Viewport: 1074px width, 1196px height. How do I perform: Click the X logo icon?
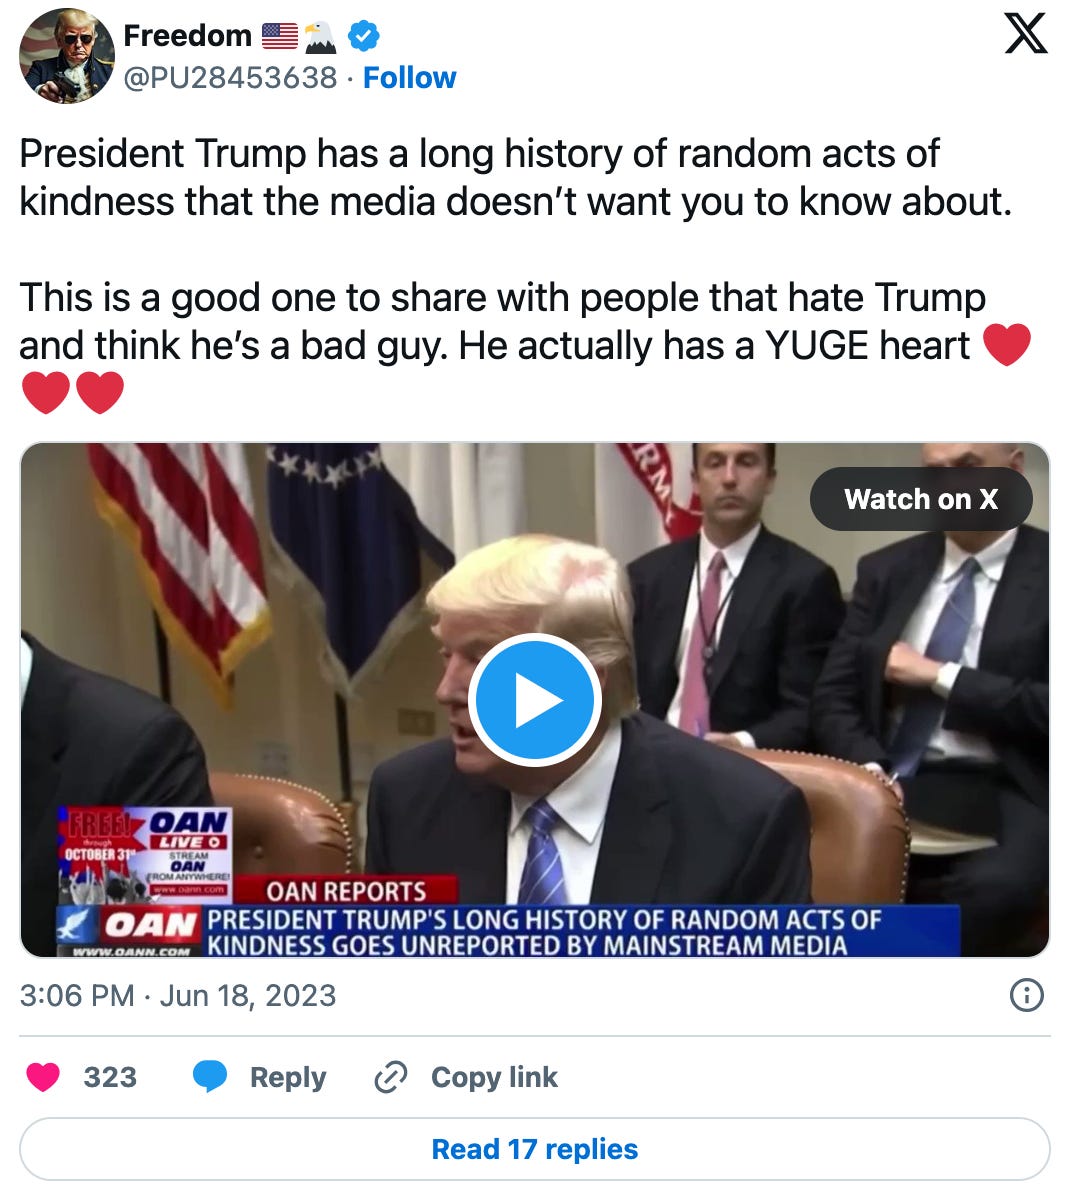click(1025, 34)
